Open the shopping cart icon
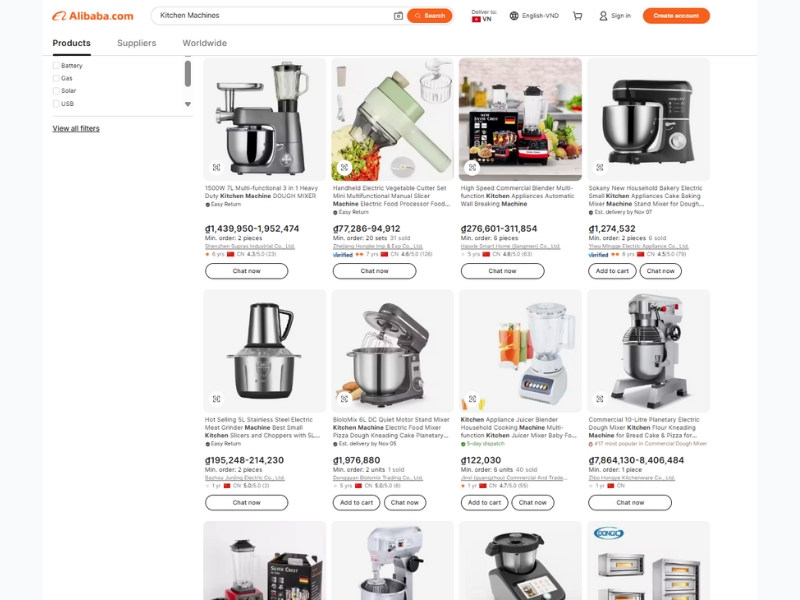Image resolution: width=800 pixels, height=600 pixels. click(x=578, y=16)
